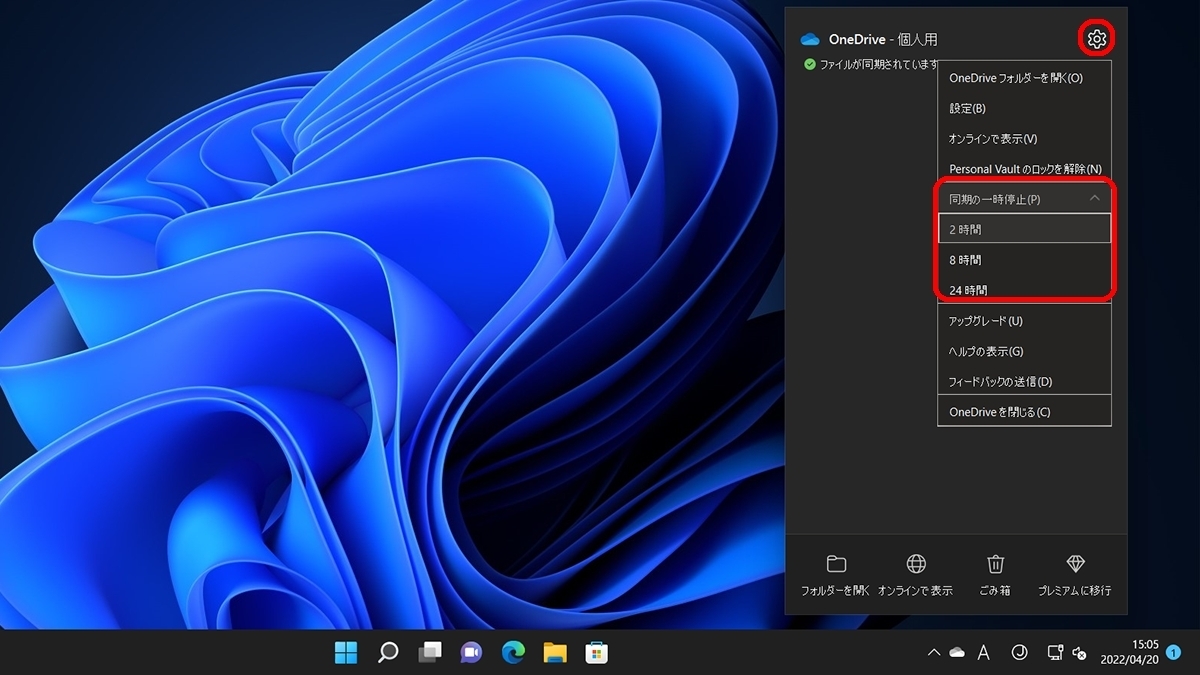Pause syncing for 2 時間
The width and height of the screenshot is (1200, 675).
click(x=1024, y=229)
